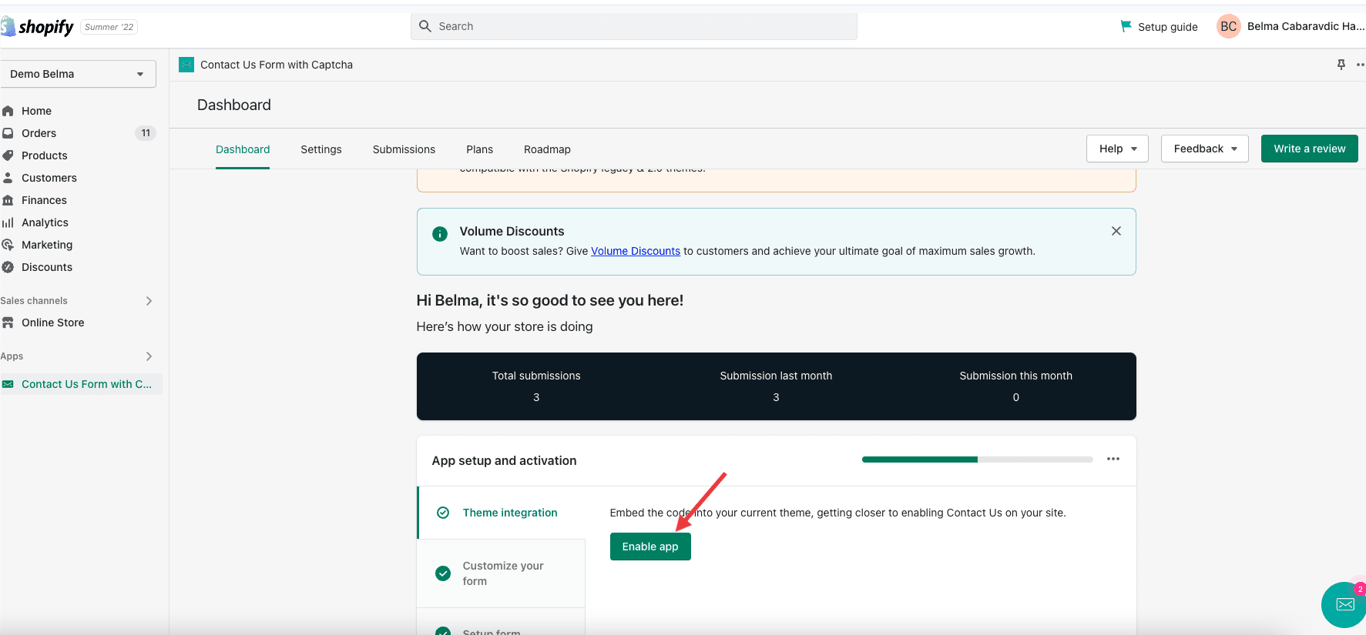
Task: Expand the Feedback dropdown
Action: coord(1204,148)
